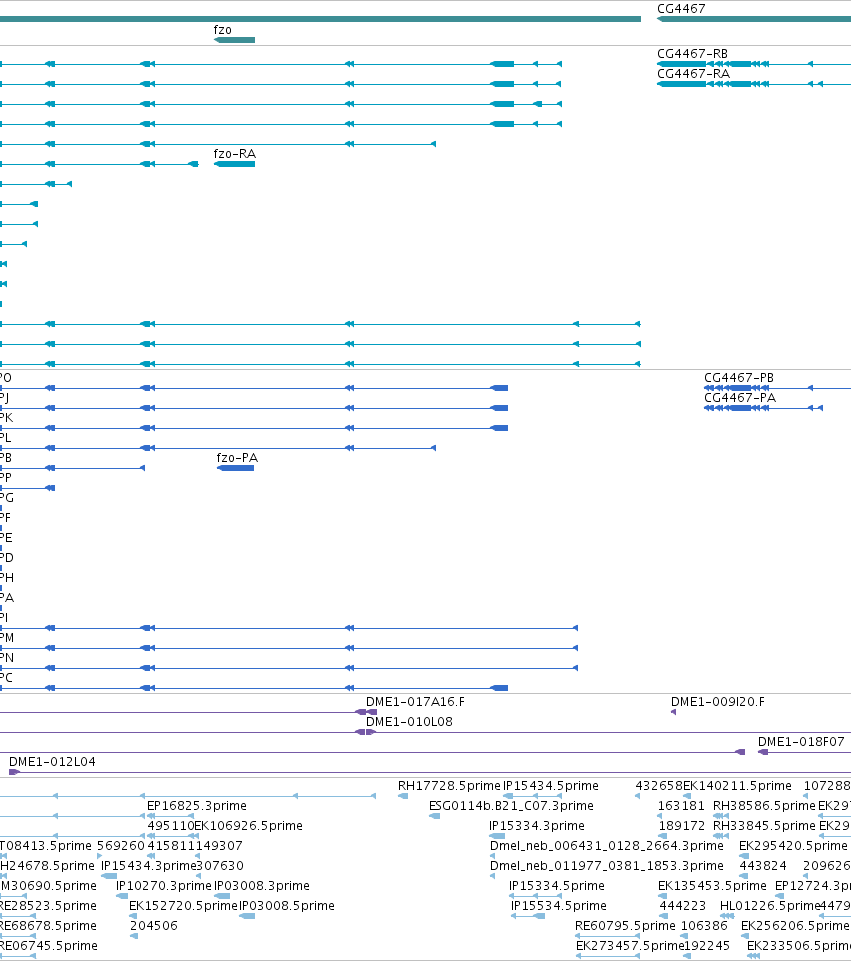
Task: Click the RH38586.5prime EST label
Action: (x=764, y=806)
